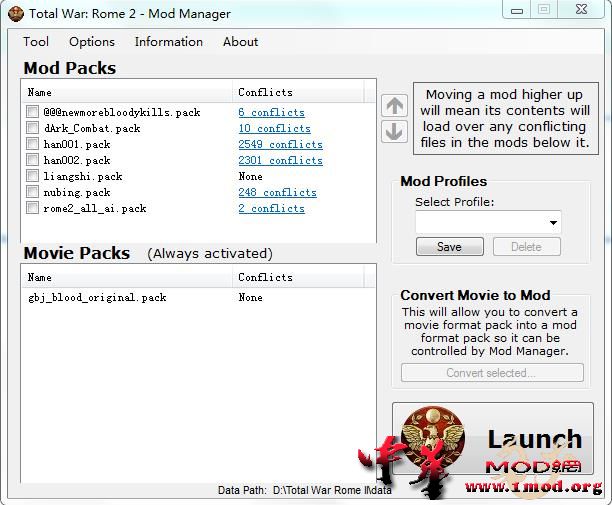Toggle the rome2_all_ai.pack checkbox
This screenshot has height=505, width=612.
33,208
